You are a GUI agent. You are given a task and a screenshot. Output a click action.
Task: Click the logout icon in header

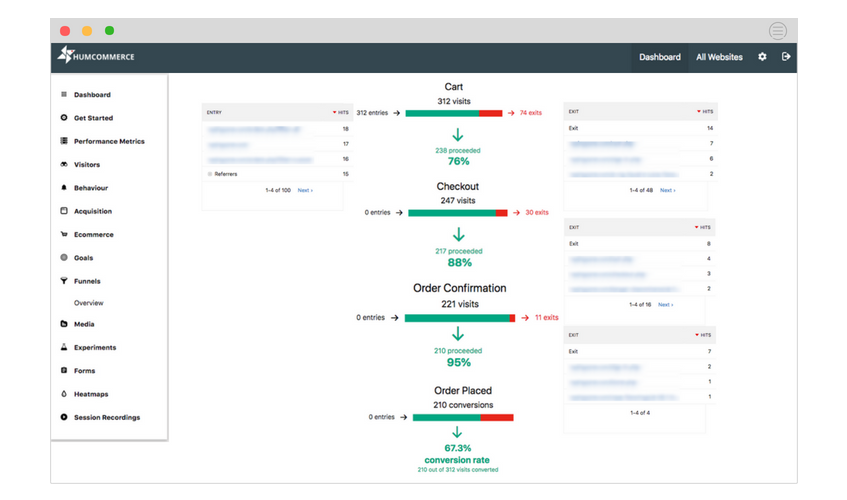[x=786, y=57]
